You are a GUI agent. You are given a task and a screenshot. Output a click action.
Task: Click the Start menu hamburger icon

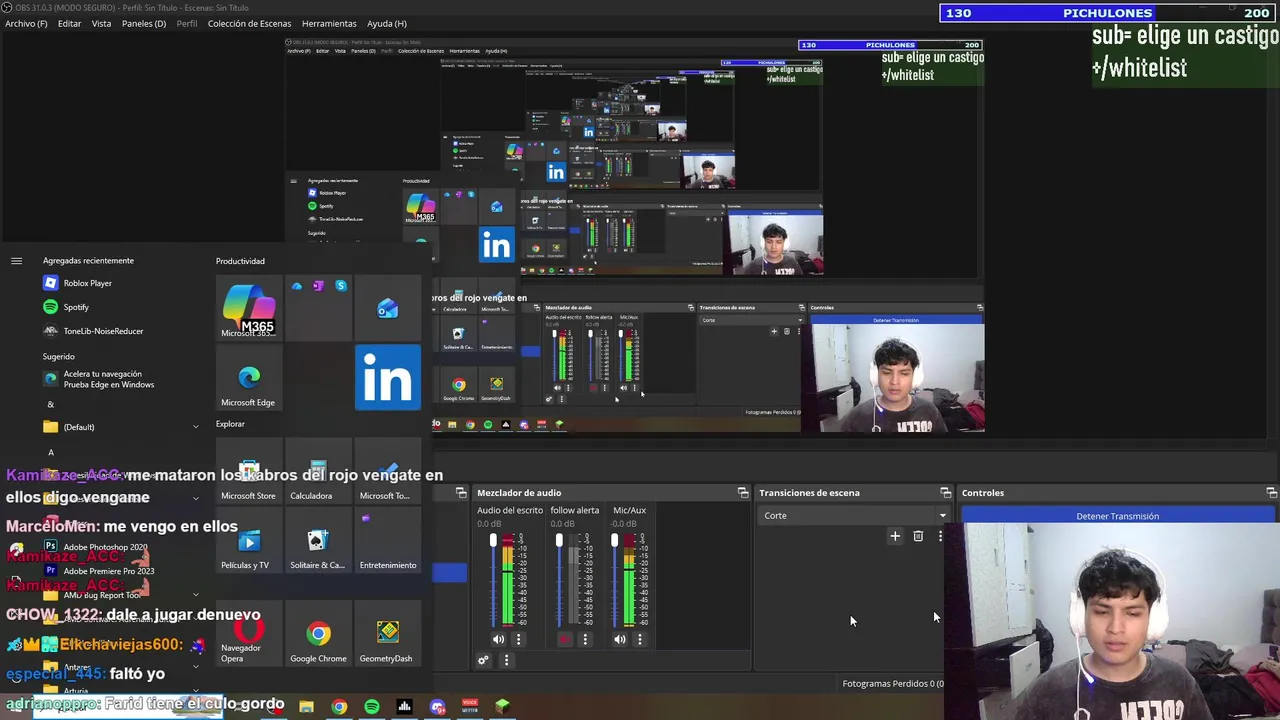[16, 261]
